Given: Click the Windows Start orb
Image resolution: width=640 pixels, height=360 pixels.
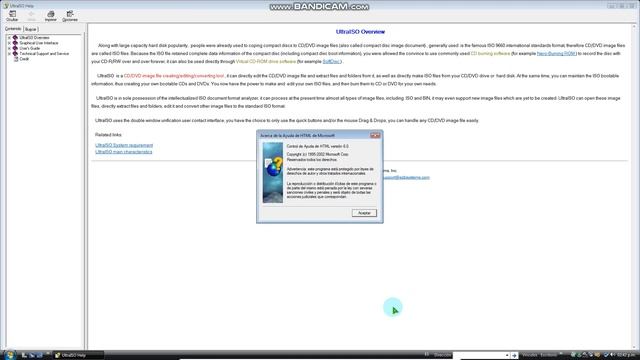Looking at the screenshot, I should point(9,355).
